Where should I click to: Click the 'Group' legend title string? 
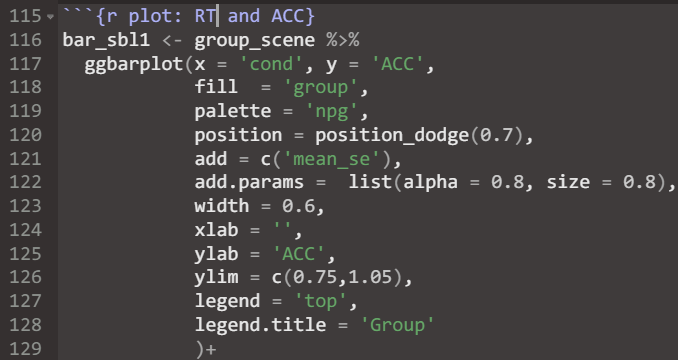click(398, 325)
